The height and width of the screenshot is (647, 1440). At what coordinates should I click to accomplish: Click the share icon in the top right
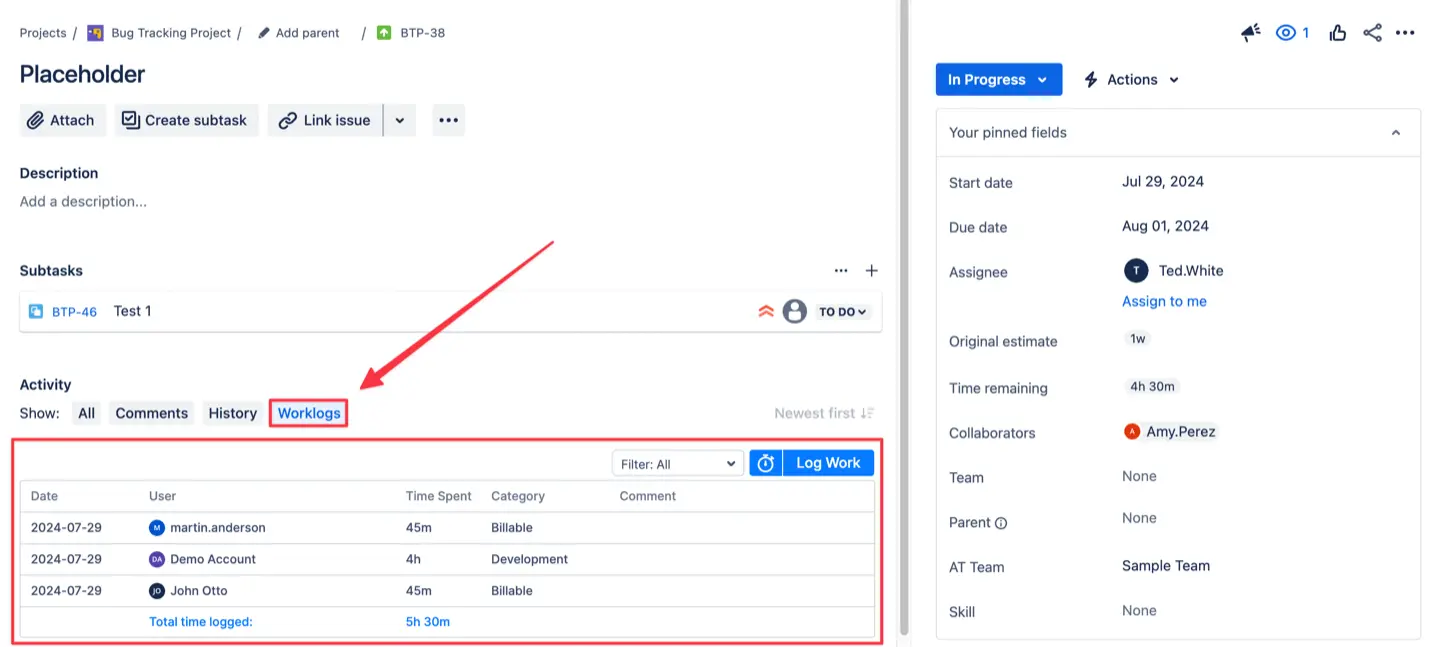(x=1372, y=32)
